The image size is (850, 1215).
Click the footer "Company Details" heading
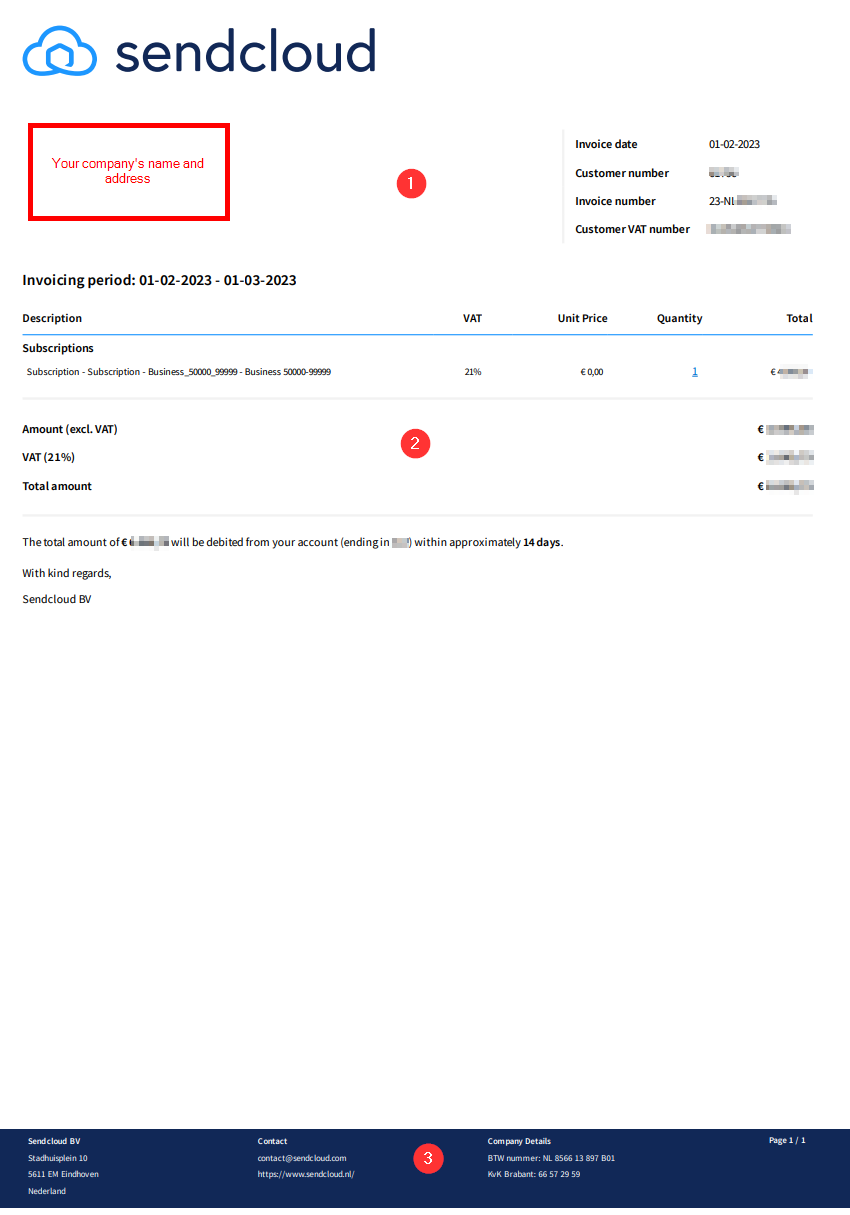click(x=519, y=1141)
